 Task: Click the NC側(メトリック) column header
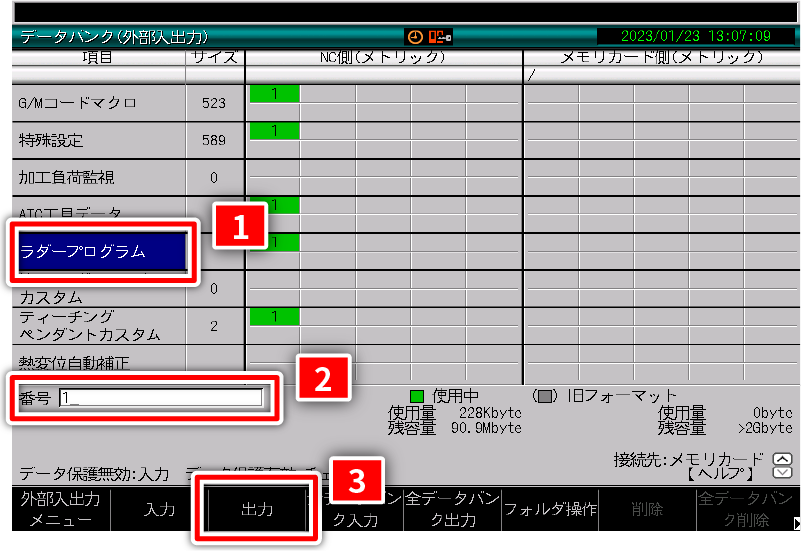tap(383, 57)
